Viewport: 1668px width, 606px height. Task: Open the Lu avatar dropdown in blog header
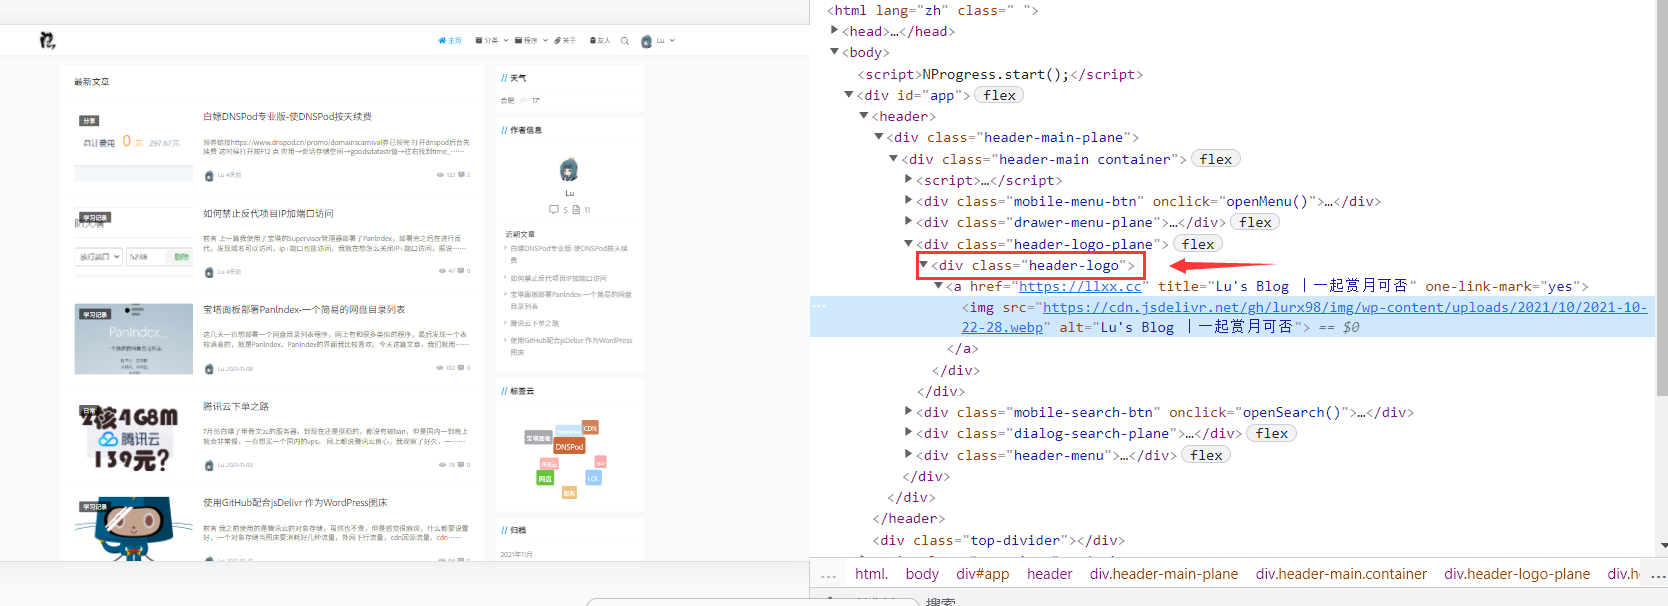[658, 41]
